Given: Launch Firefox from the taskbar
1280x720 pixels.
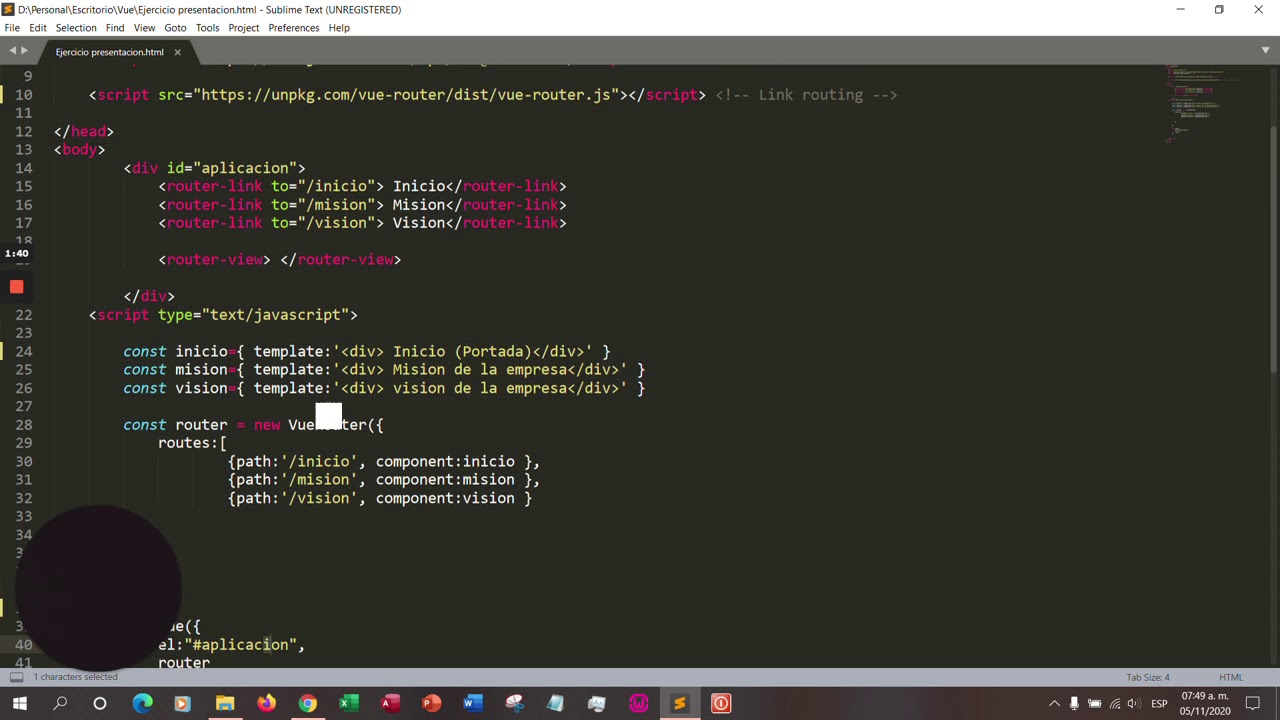Looking at the screenshot, I should [x=266, y=704].
